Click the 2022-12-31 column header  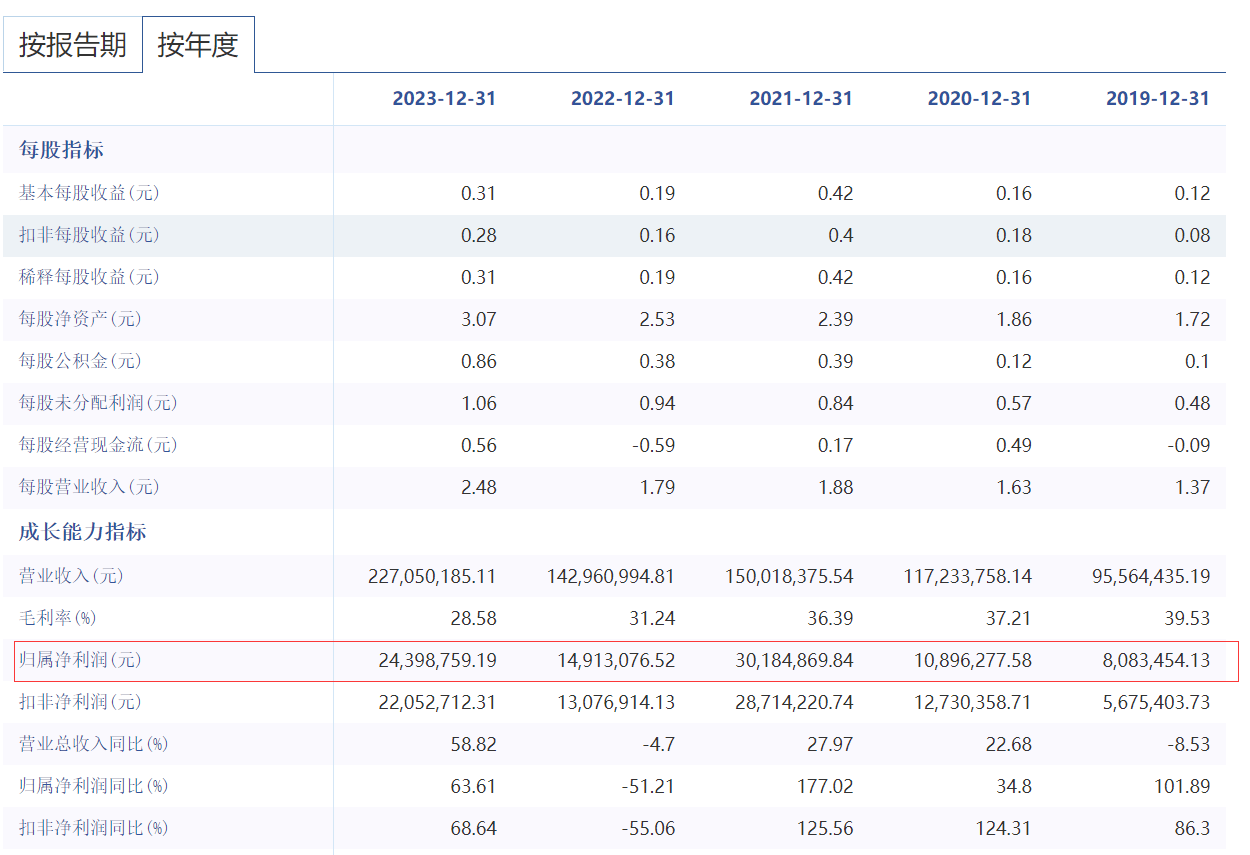coord(622,99)
